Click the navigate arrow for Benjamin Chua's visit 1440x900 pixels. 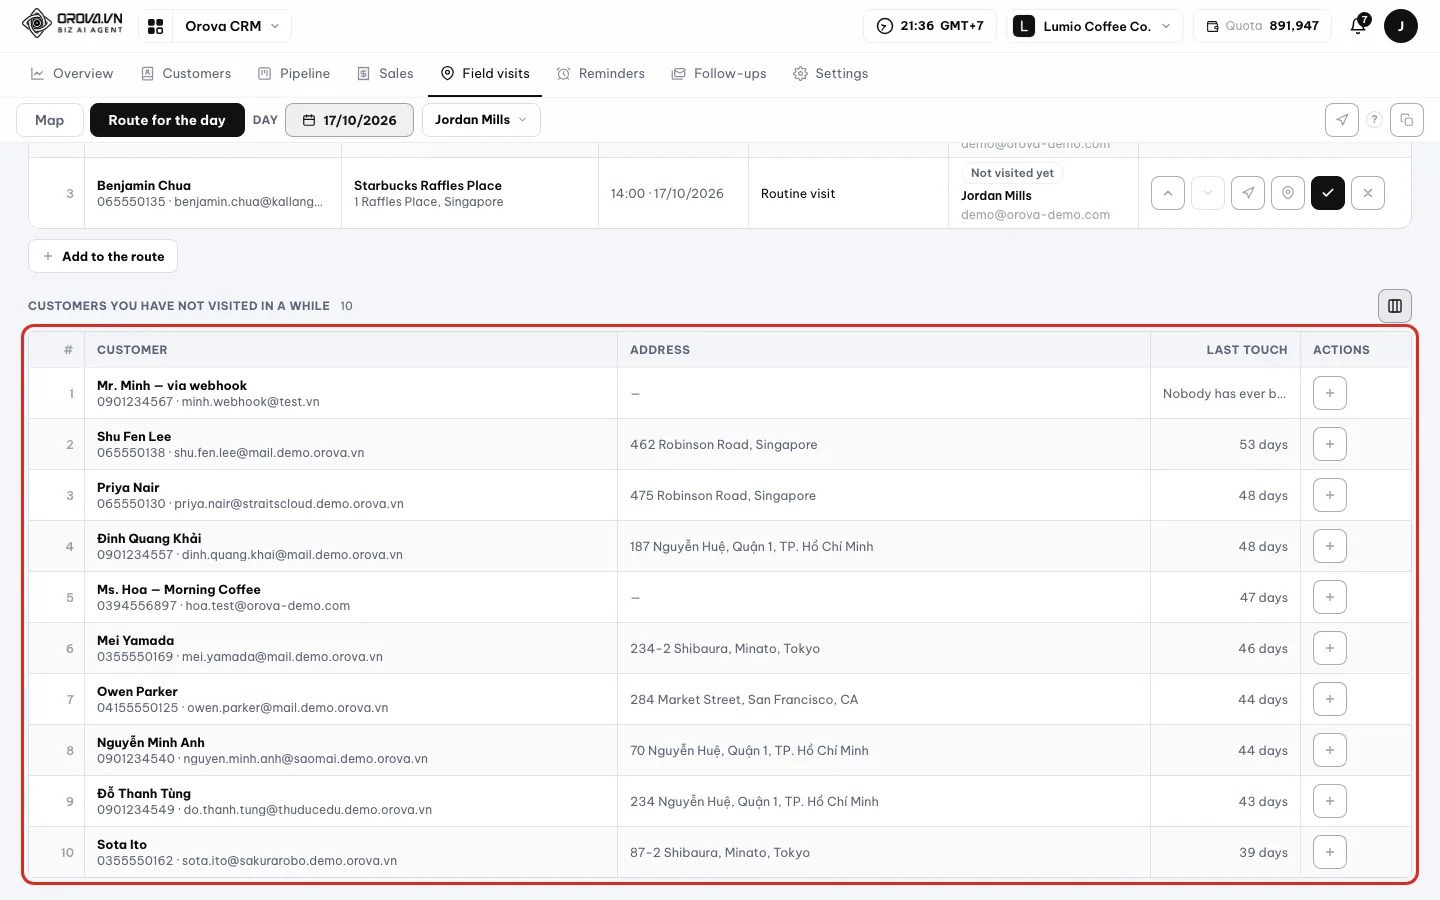point(1248,193)
